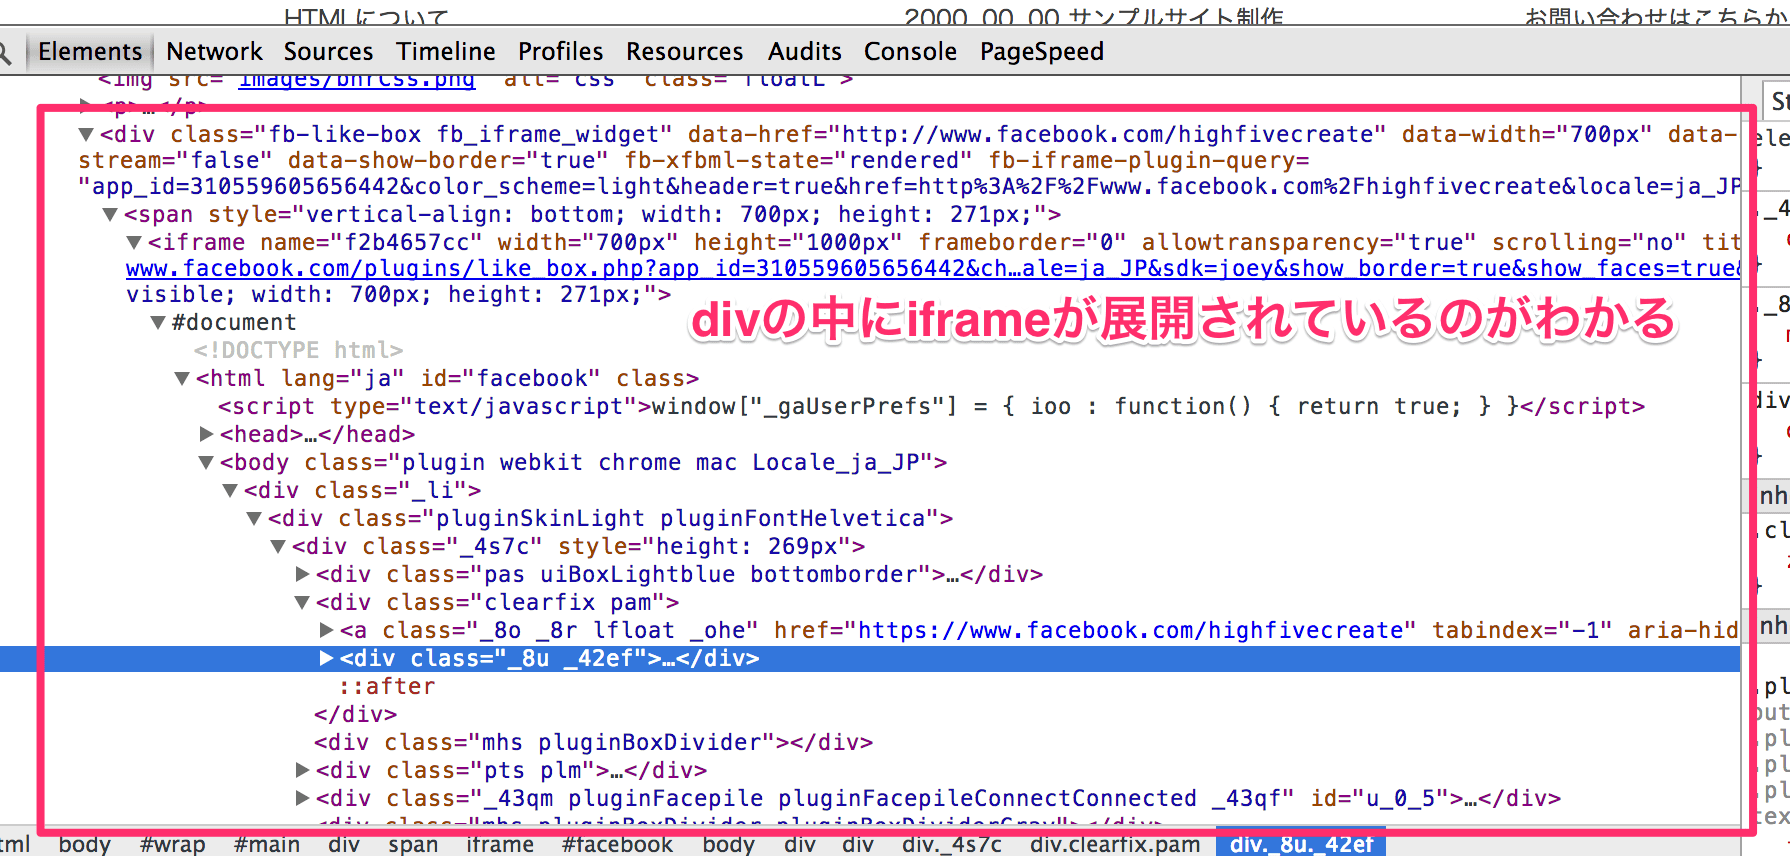Screen dimensions: 1790x856
Task: Expand the pts plm div arrow
Action: click(302, 770)
